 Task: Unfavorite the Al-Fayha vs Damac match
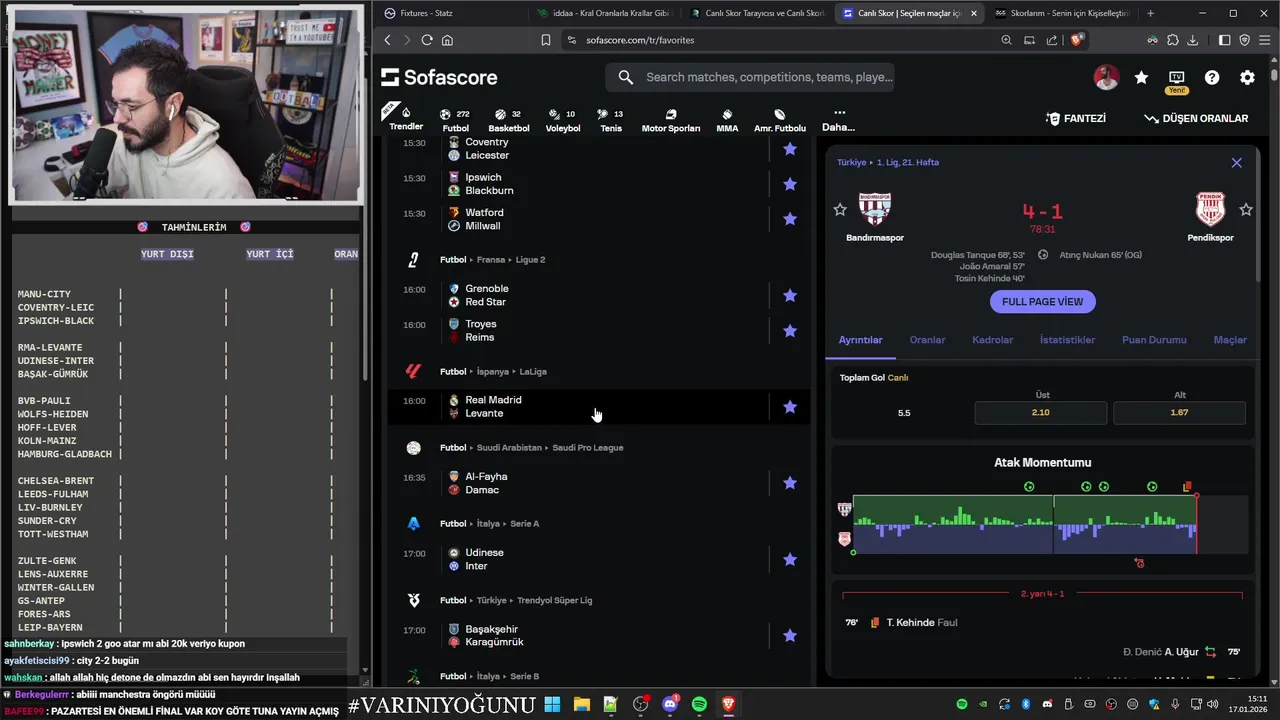coord(790,483)
